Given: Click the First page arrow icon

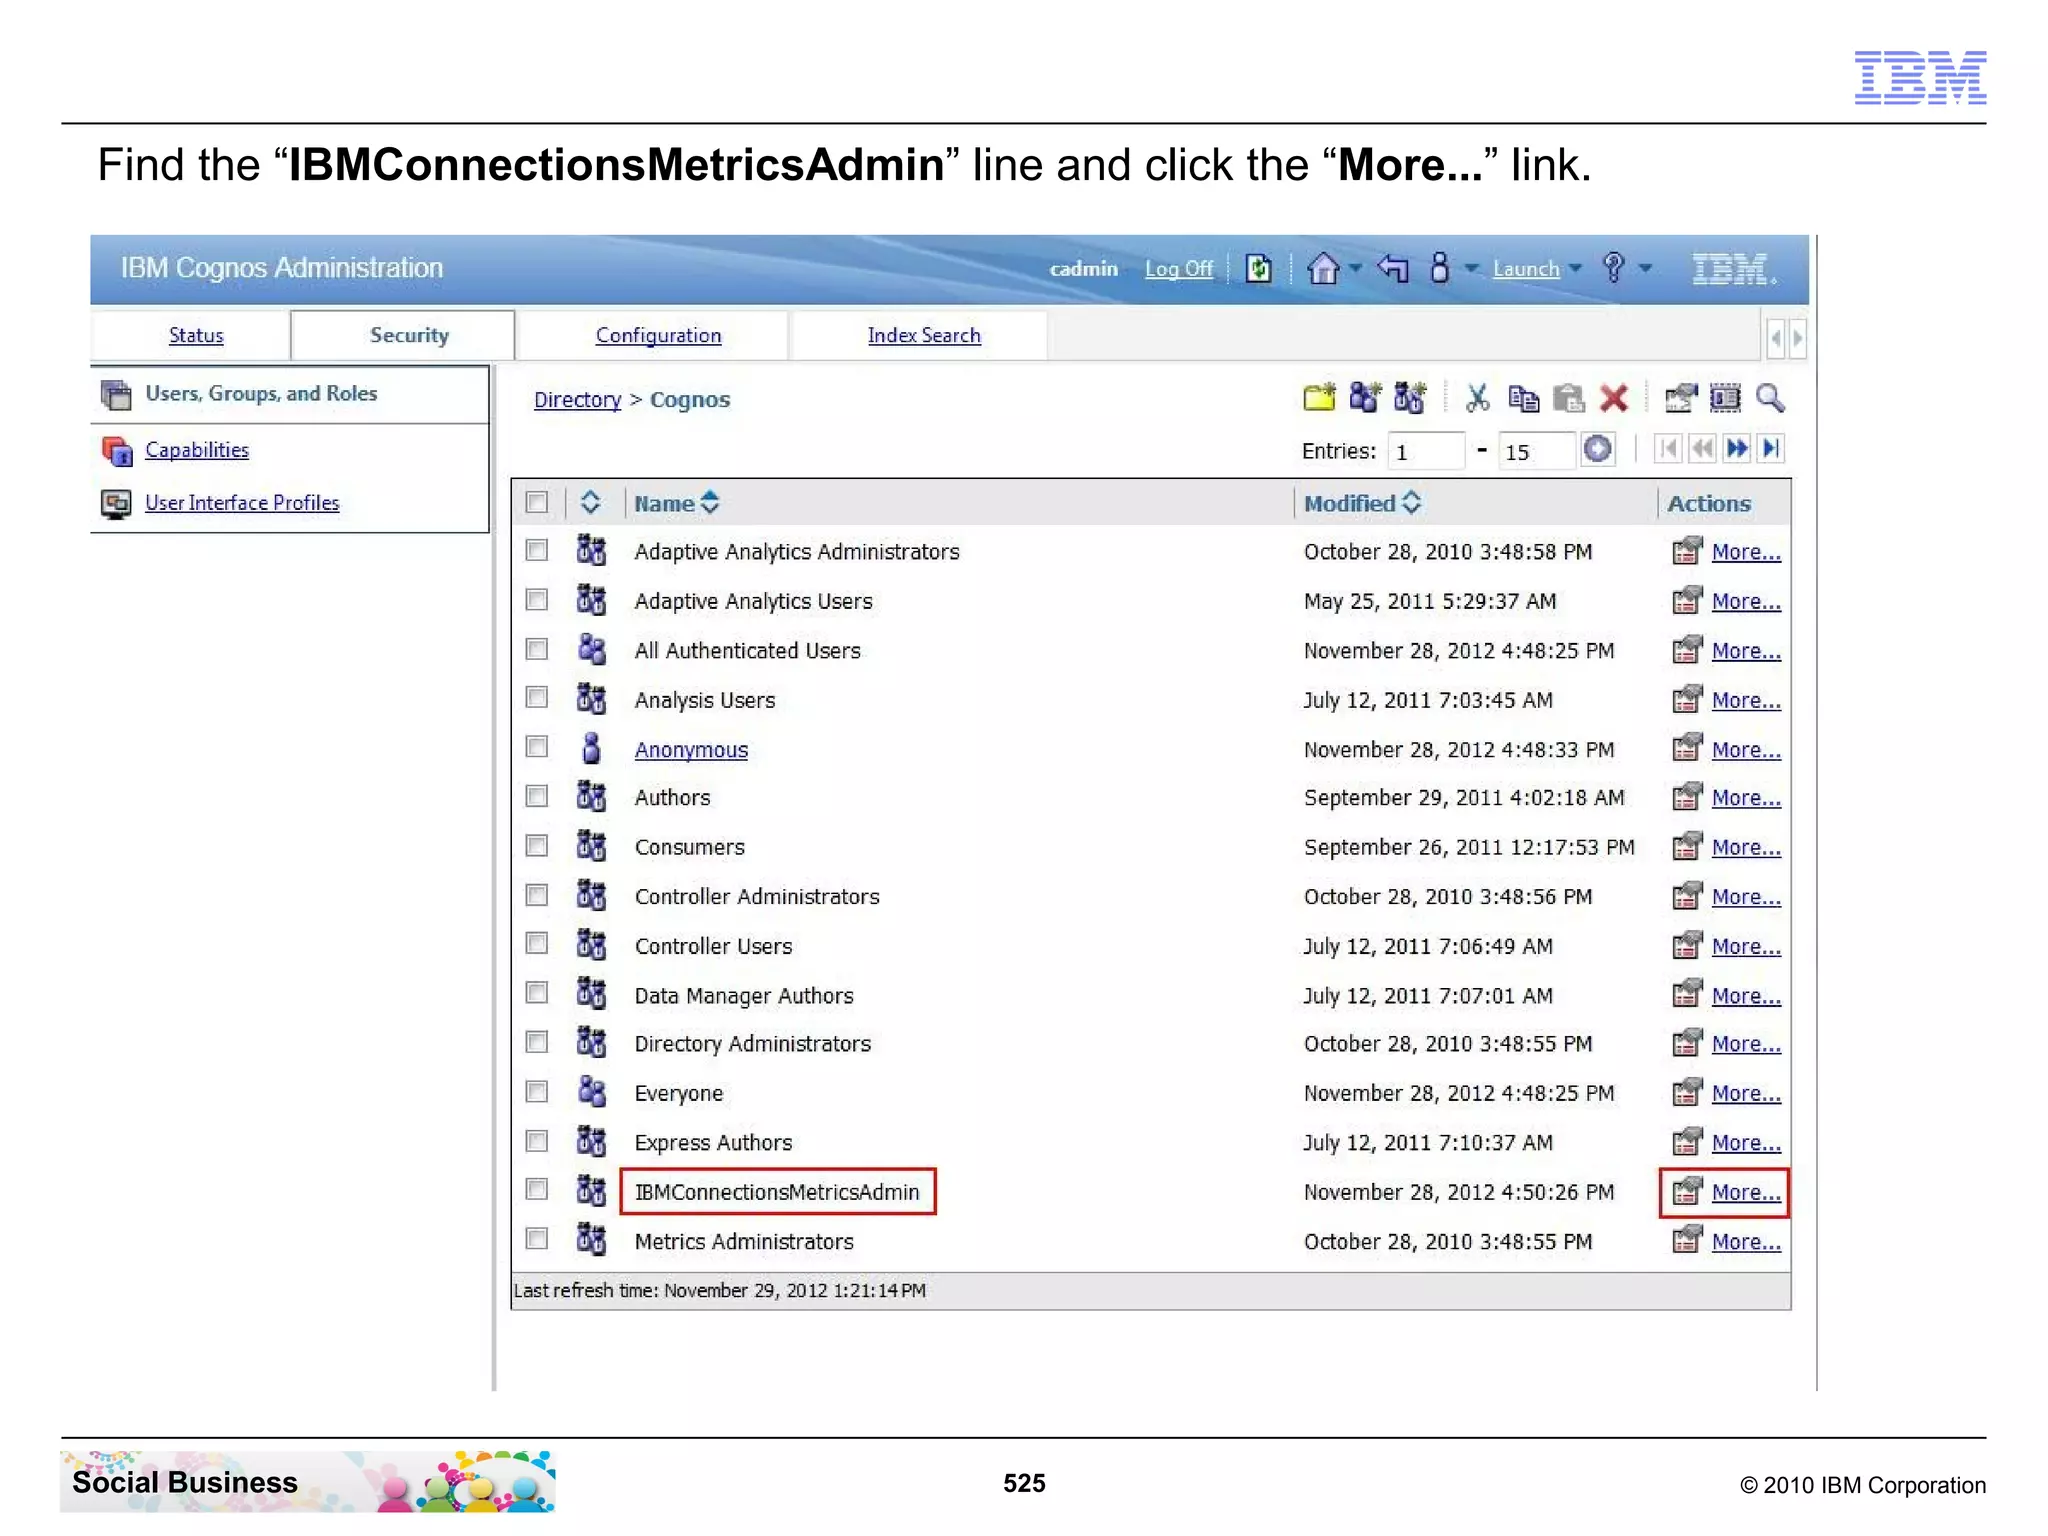Looking at the screenshot, I should pyautogui.click(x=1668, y=448).
